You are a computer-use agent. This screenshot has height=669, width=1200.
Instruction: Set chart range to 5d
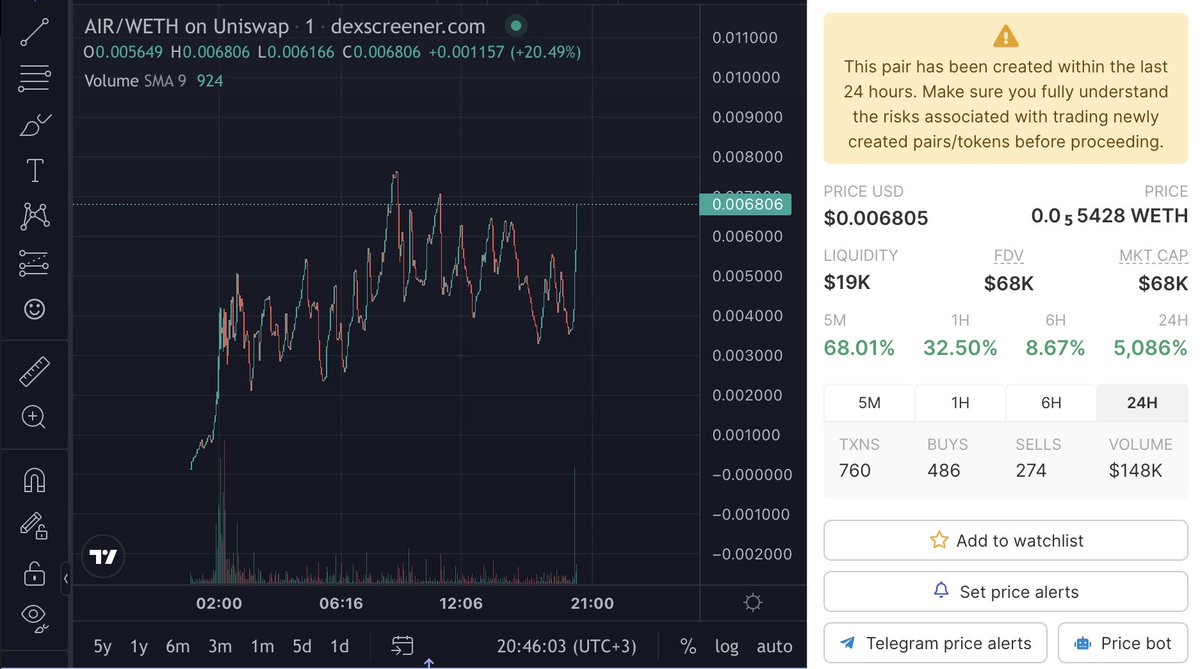tap(302, 646)
